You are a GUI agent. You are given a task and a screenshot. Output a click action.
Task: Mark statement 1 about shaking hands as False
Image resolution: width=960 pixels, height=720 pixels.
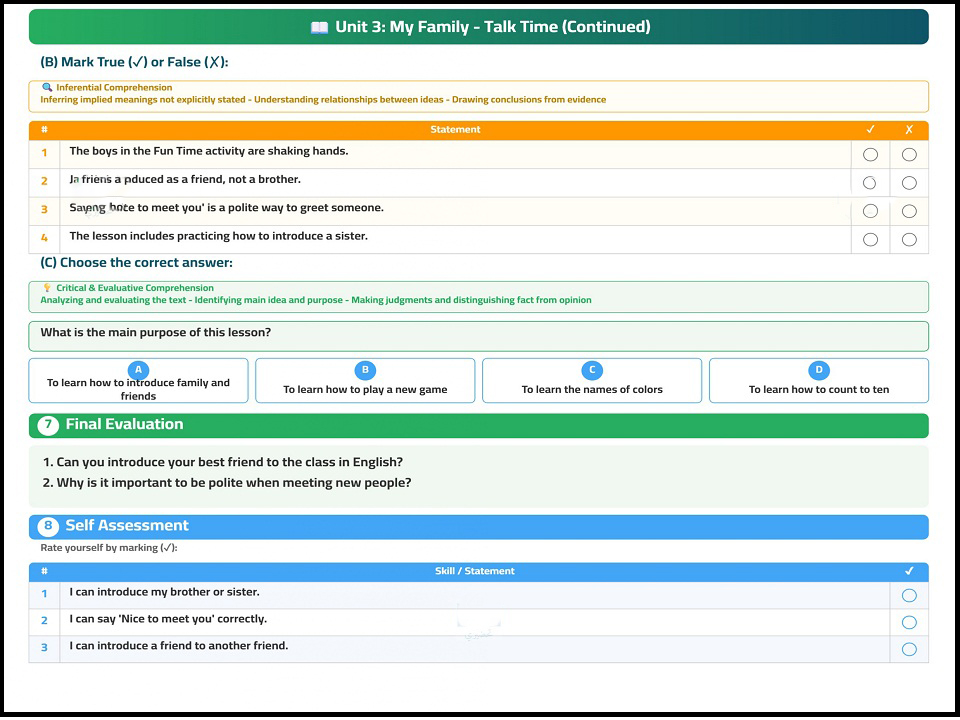click(909, 155)
